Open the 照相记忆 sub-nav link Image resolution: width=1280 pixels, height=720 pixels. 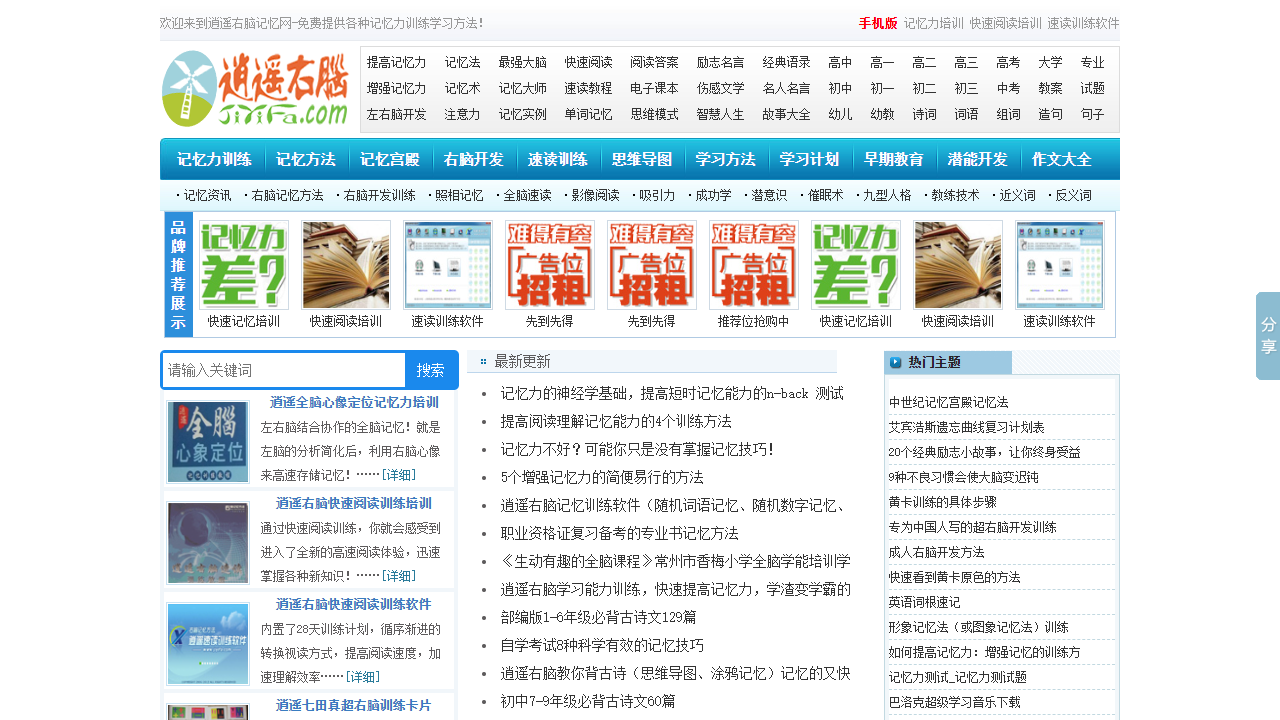pyautogui.click(x=459, y=195)
